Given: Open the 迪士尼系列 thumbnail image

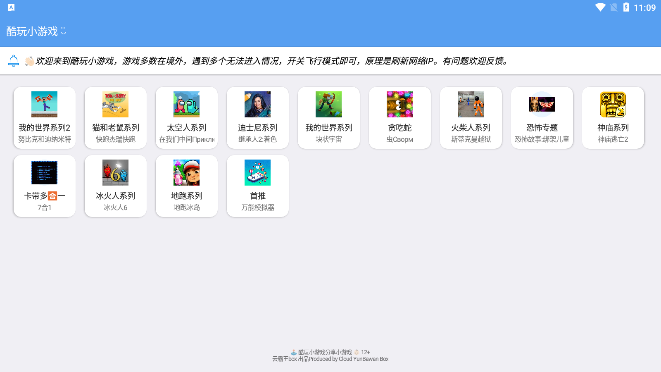Looking at the screenshot, I should [x=258, y=104].
